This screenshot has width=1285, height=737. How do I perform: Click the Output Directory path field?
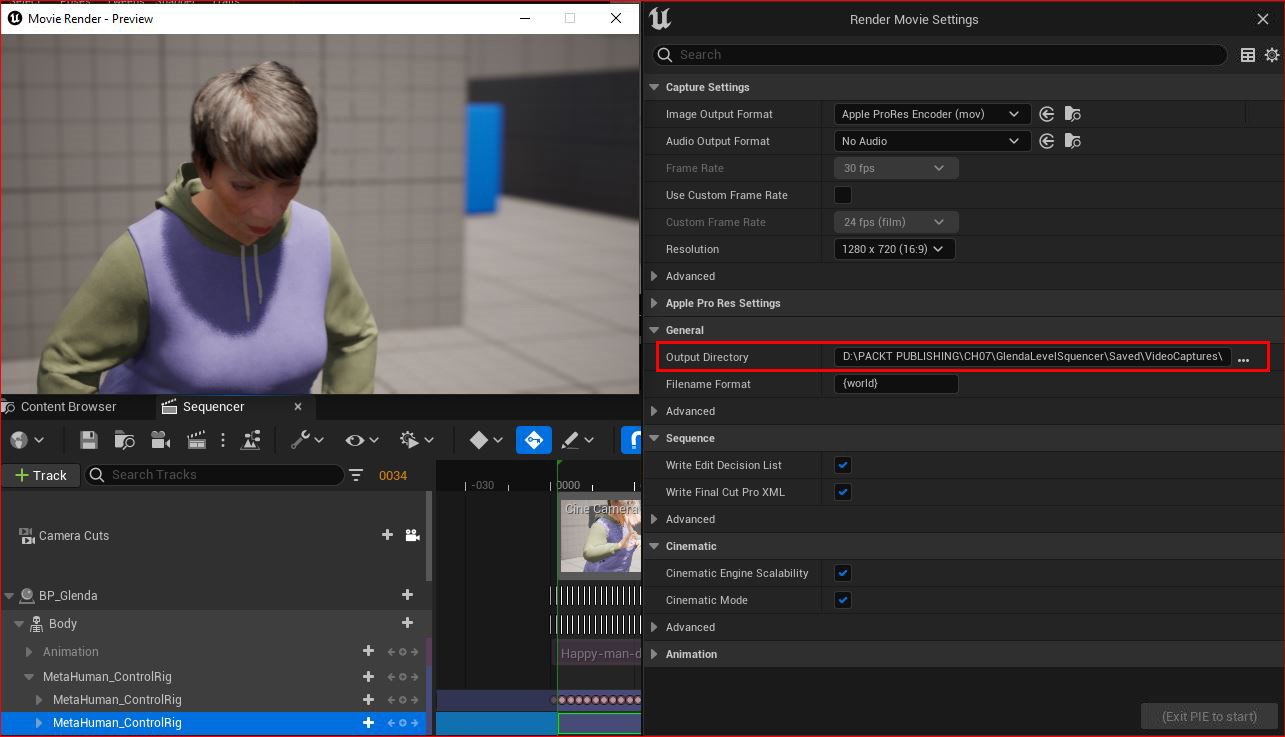click(1032, 357)
